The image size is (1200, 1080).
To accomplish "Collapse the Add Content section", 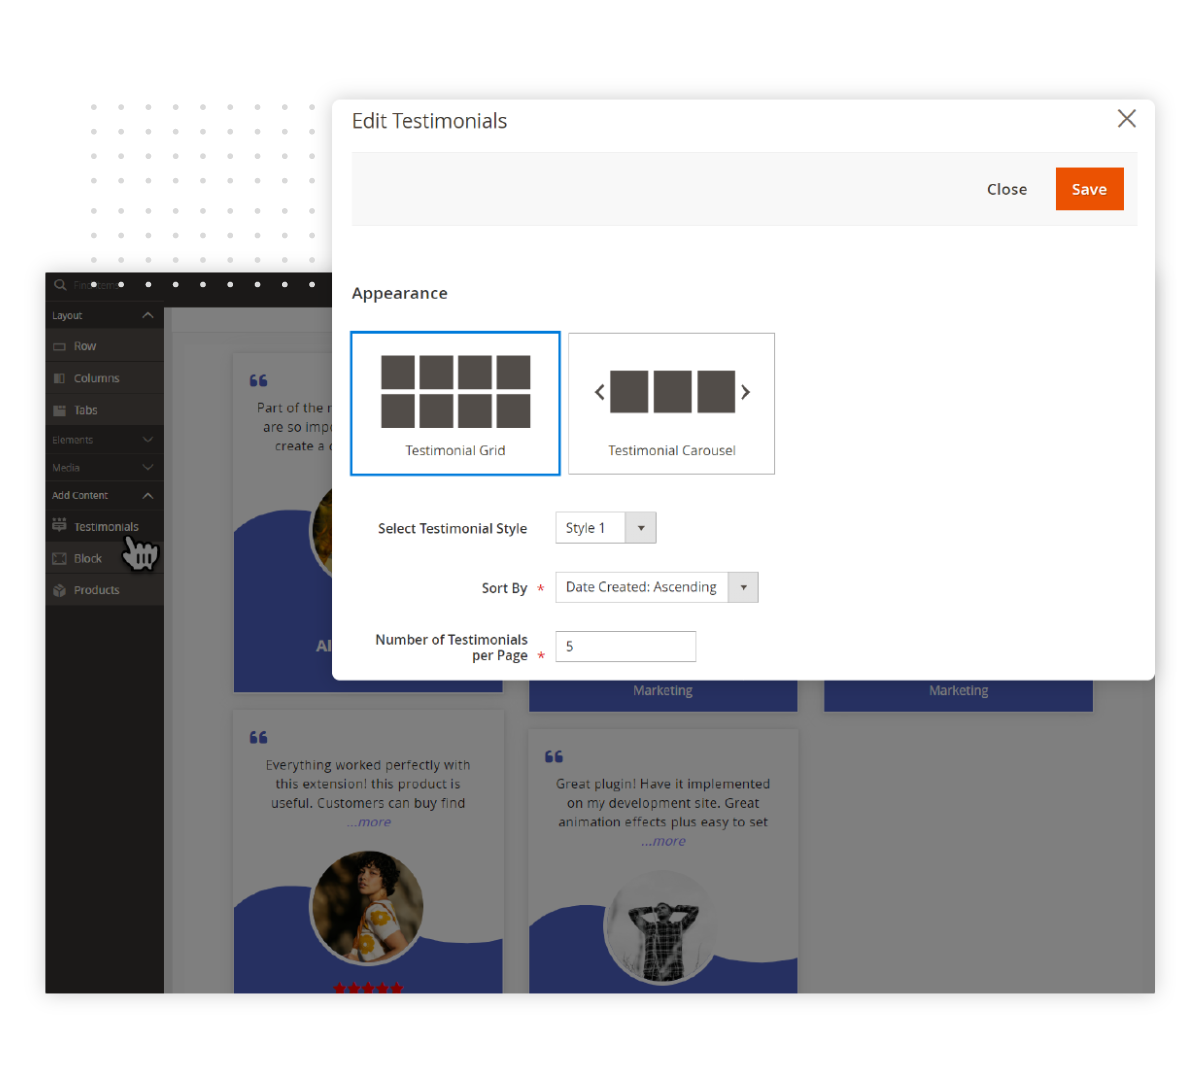I will click(x=149, y=495).
